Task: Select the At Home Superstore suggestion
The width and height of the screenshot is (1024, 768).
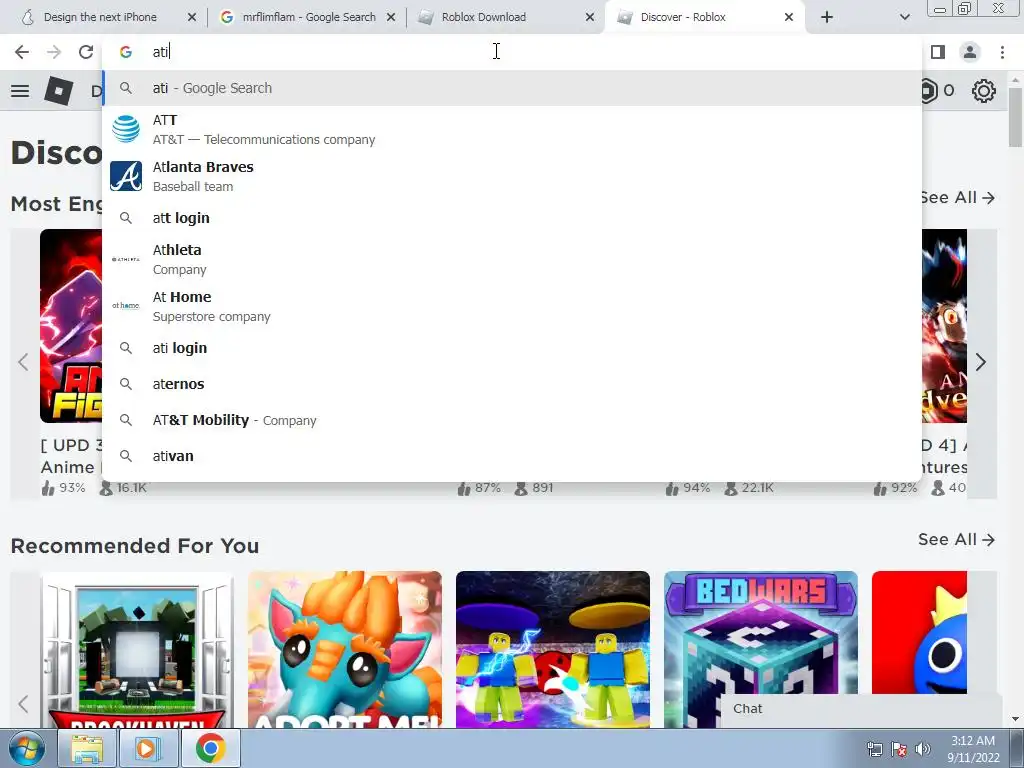Action: click(512, 306)
